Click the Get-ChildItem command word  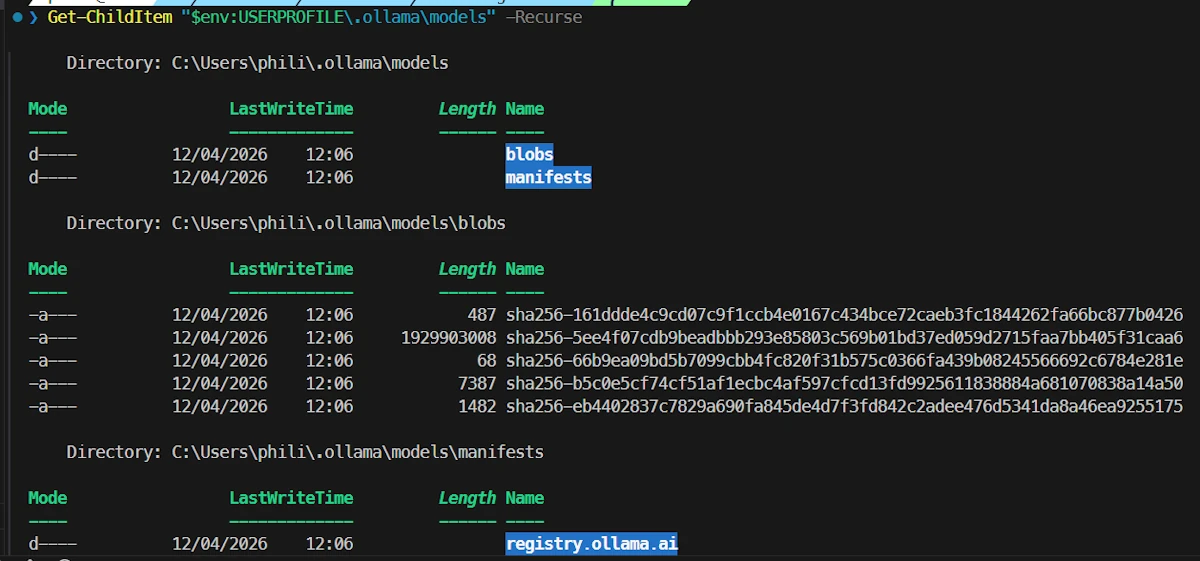click(x=109, y=17)
